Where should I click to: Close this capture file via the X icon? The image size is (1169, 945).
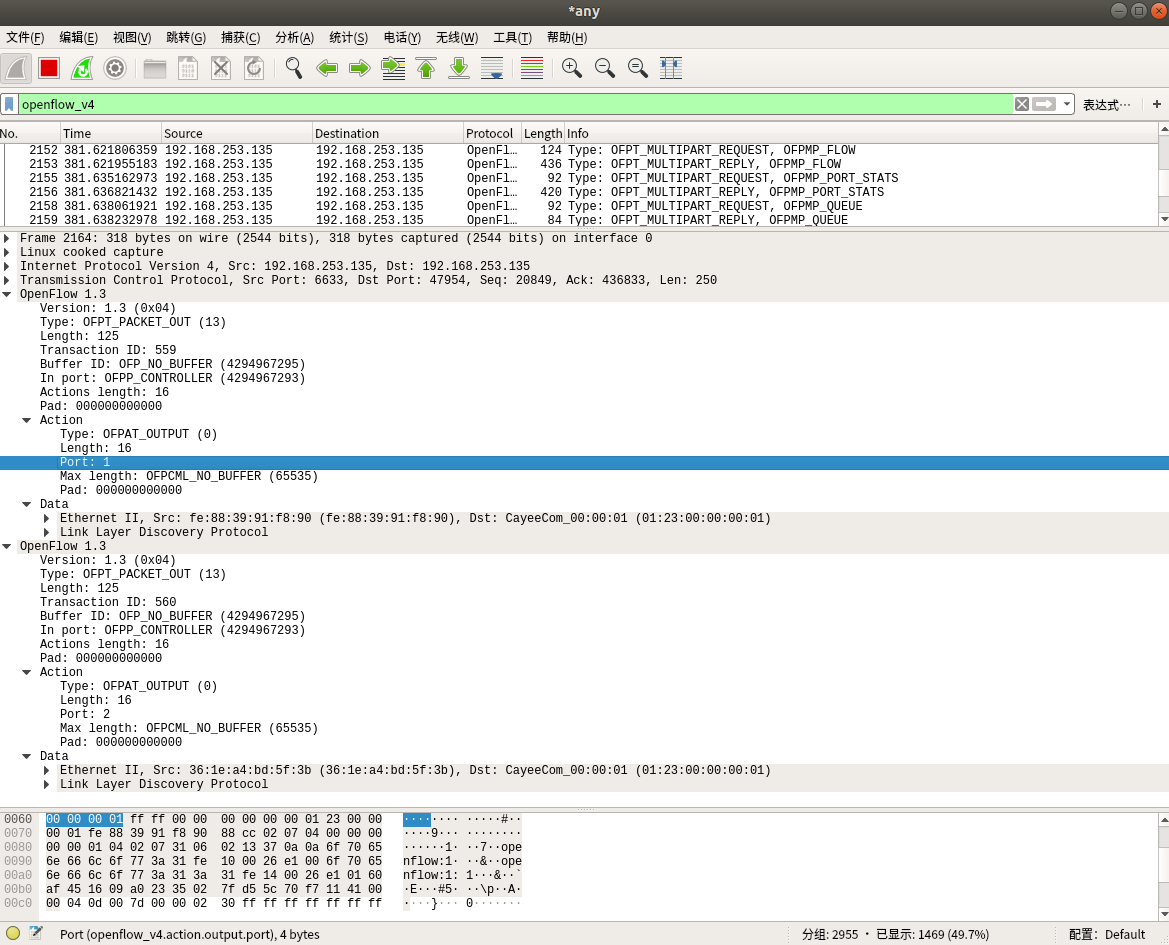click(221, 69)
